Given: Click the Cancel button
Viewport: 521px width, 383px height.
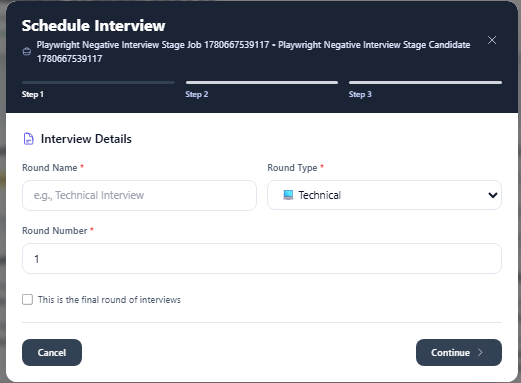Looking at the screenshot, I should coord(52,352).
